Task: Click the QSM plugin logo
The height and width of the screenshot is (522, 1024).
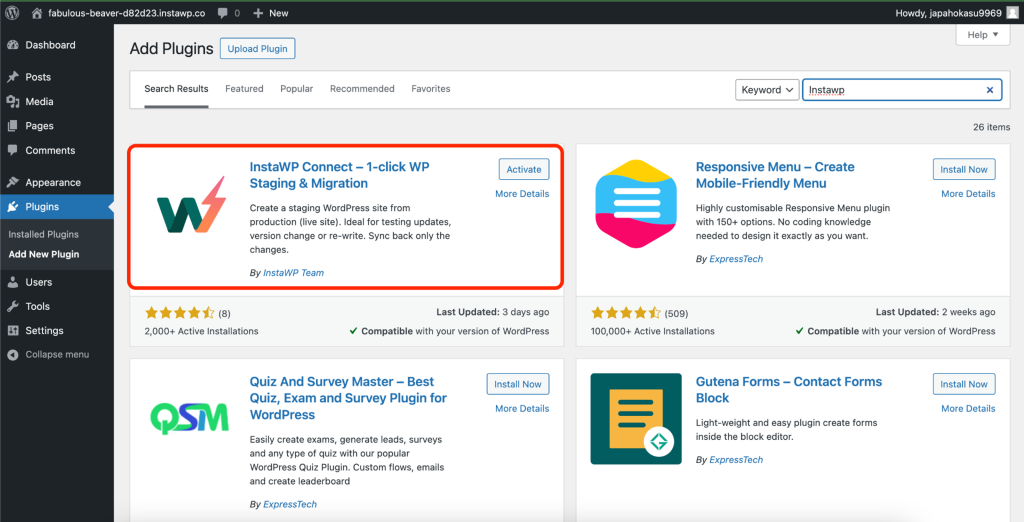Action: click(x=187, y=418)
